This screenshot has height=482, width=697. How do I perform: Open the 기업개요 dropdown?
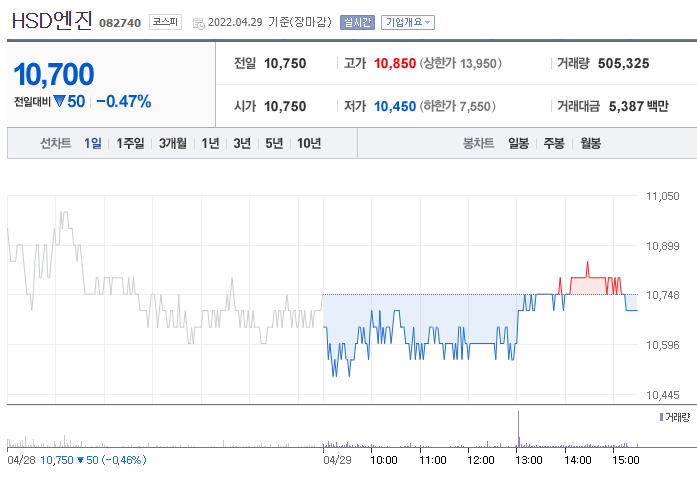408,22
